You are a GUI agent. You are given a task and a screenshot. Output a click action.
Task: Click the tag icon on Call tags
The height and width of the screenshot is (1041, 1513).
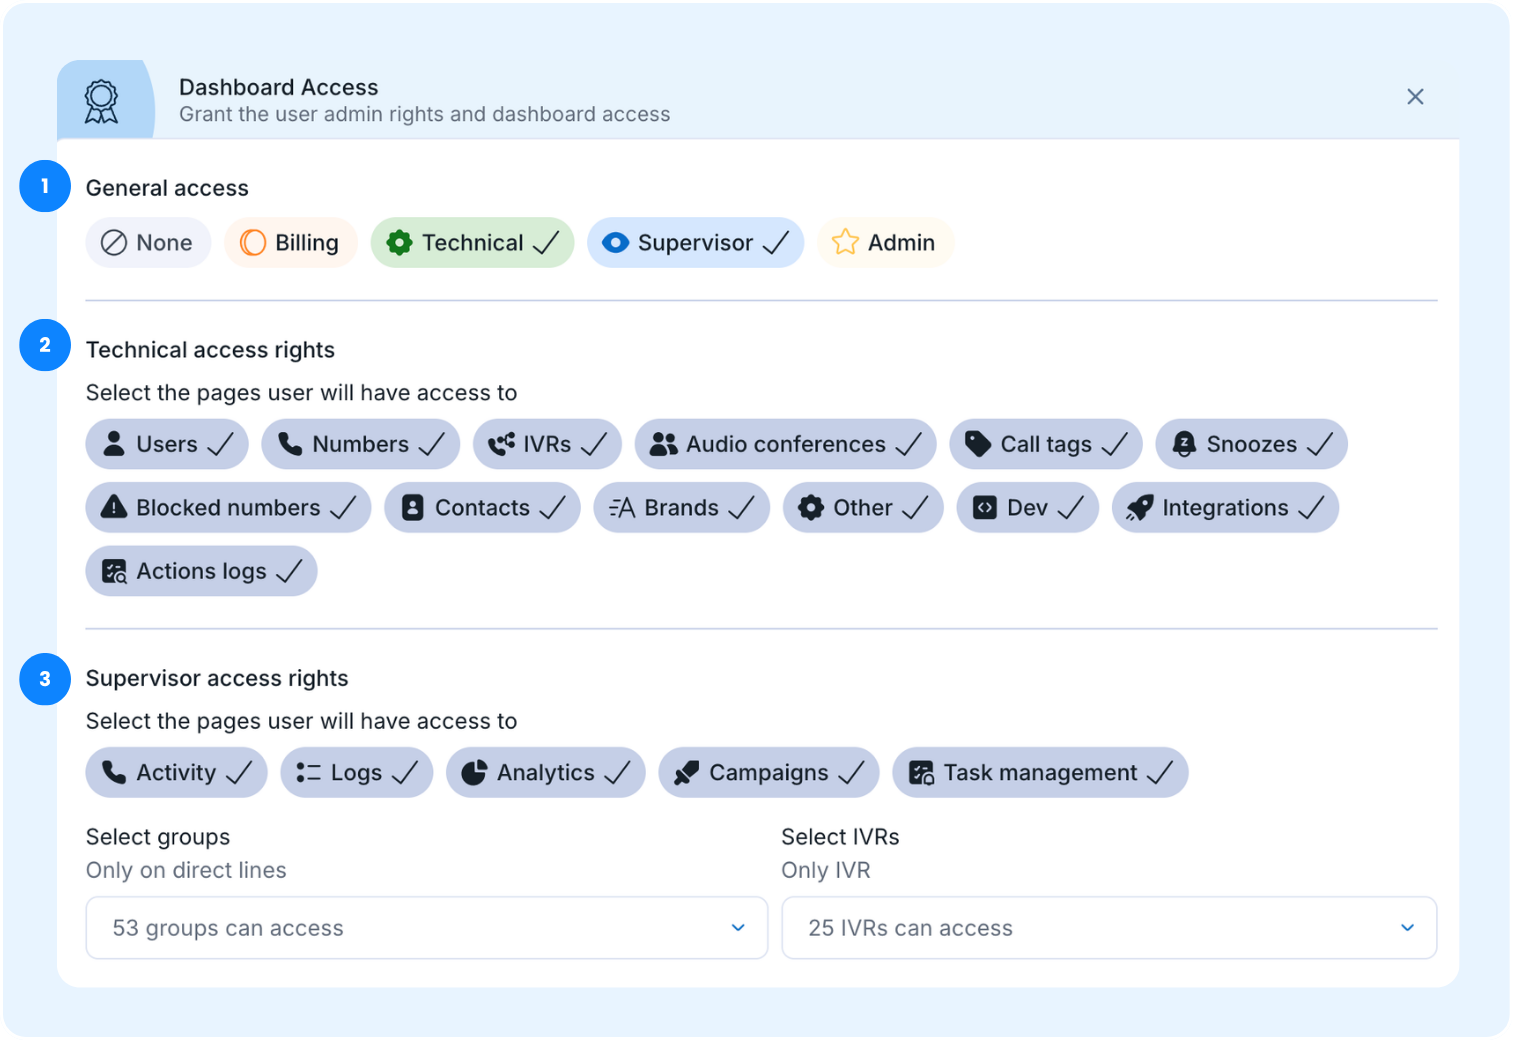coord(977,444)
